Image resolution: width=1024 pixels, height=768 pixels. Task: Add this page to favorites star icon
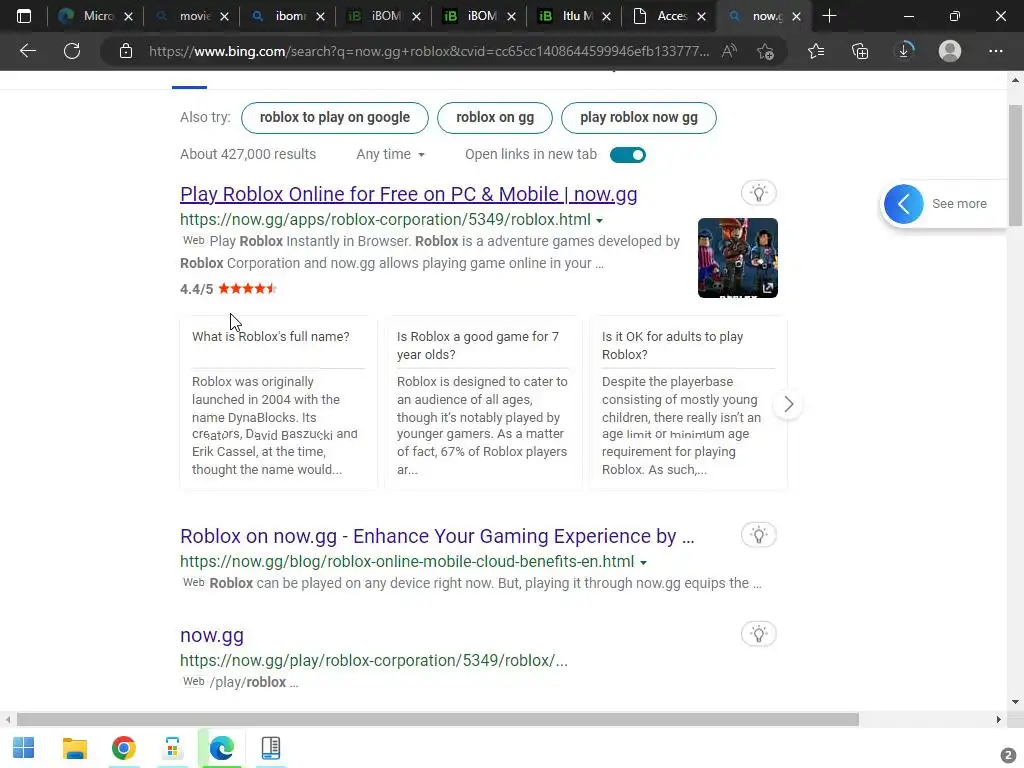(765, 51)
